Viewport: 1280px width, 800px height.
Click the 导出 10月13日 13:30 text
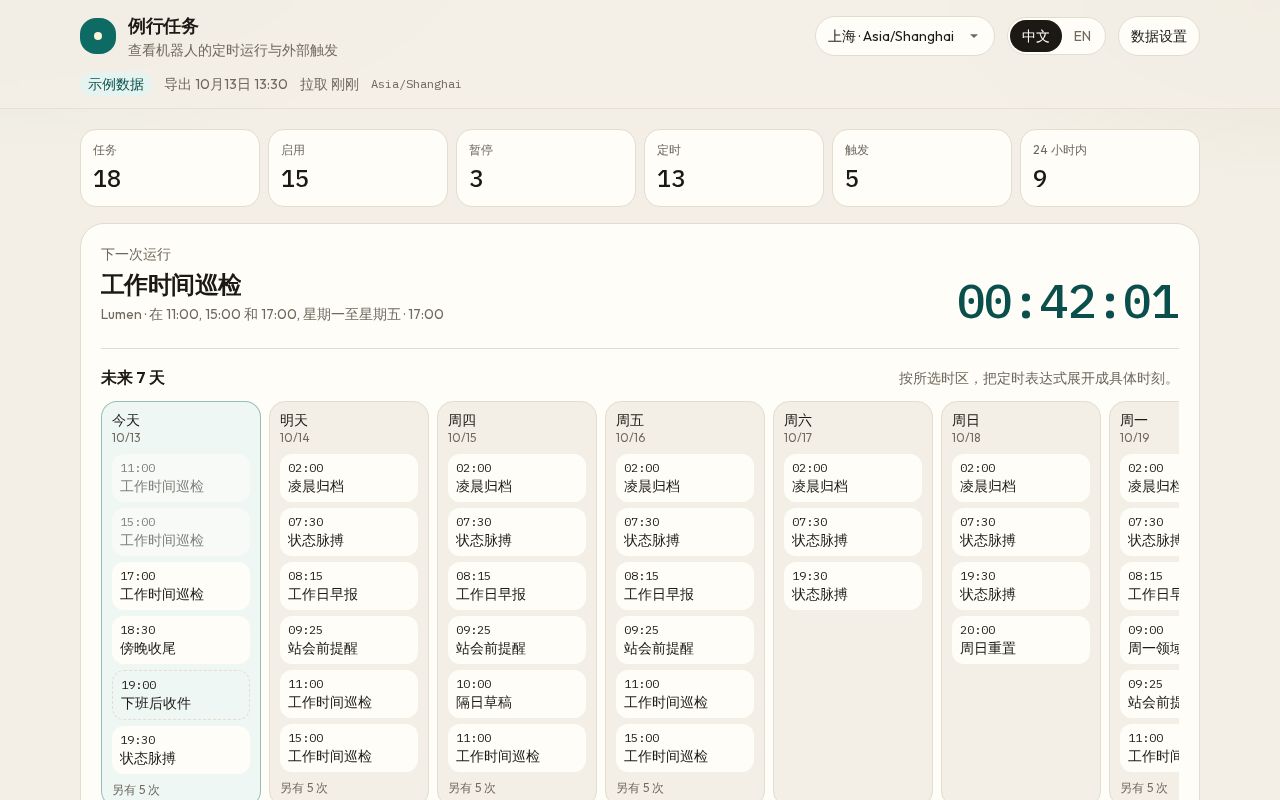coord(226,84)
